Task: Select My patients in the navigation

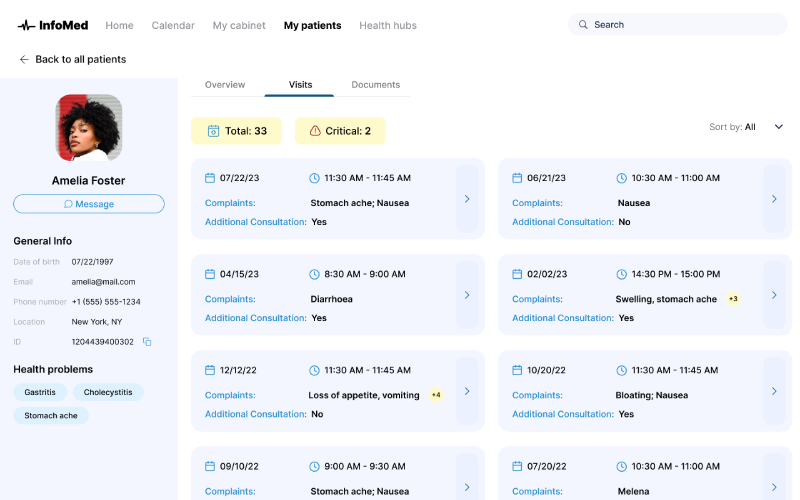Action: coord(312,26)
